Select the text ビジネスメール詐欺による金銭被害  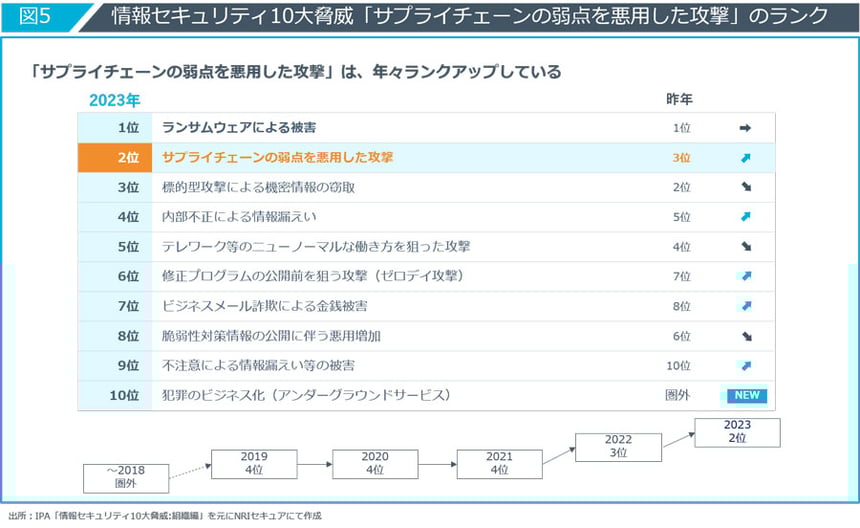pyautogui.click(x=264, y=306)
